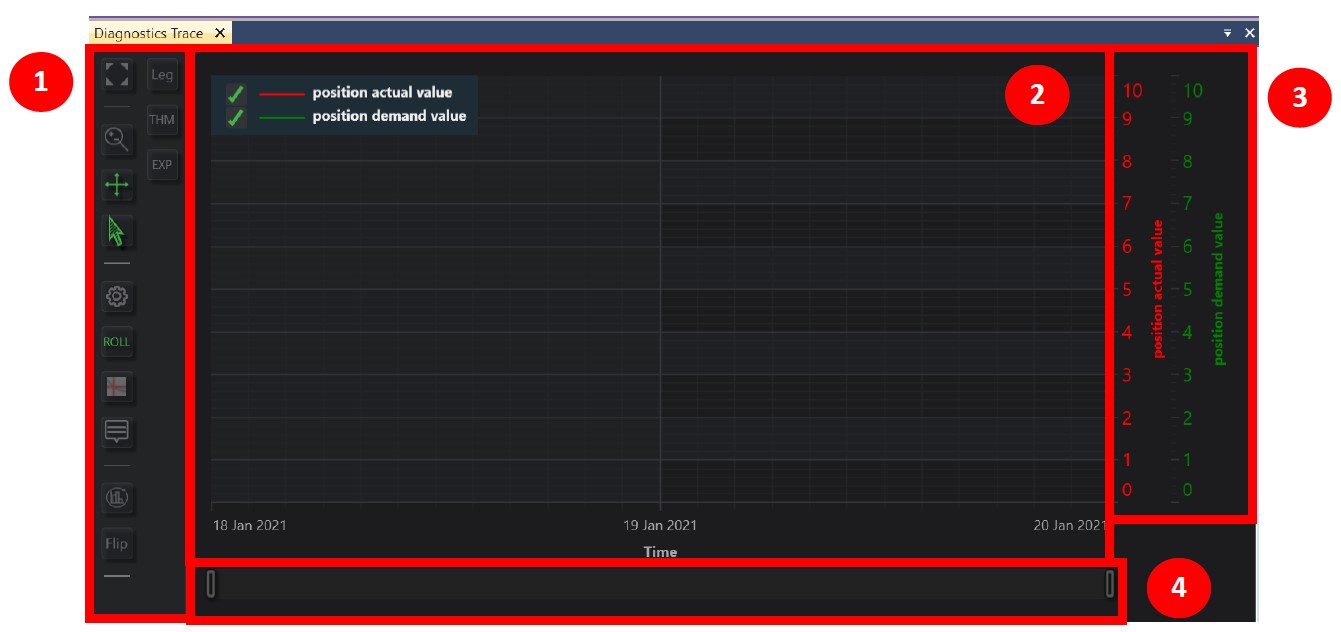Viewport: 1341px width, 632px height.
Task: Open the gear settings icon
Action: pos(117,297)
